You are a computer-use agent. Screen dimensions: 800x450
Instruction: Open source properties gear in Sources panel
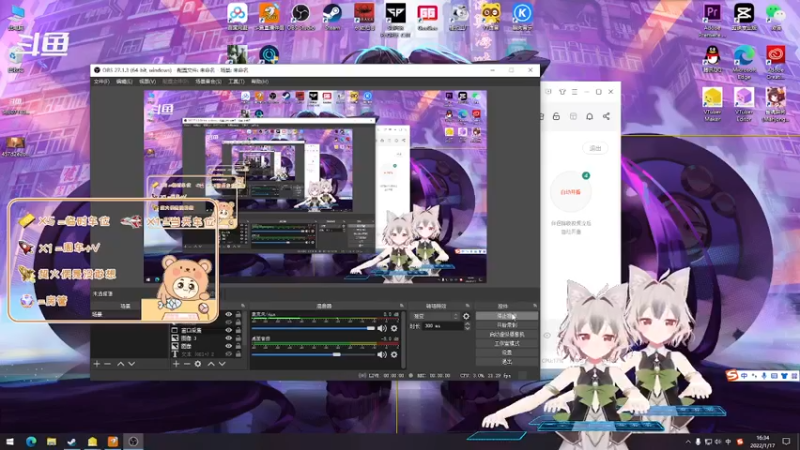[x=198, y=364]
